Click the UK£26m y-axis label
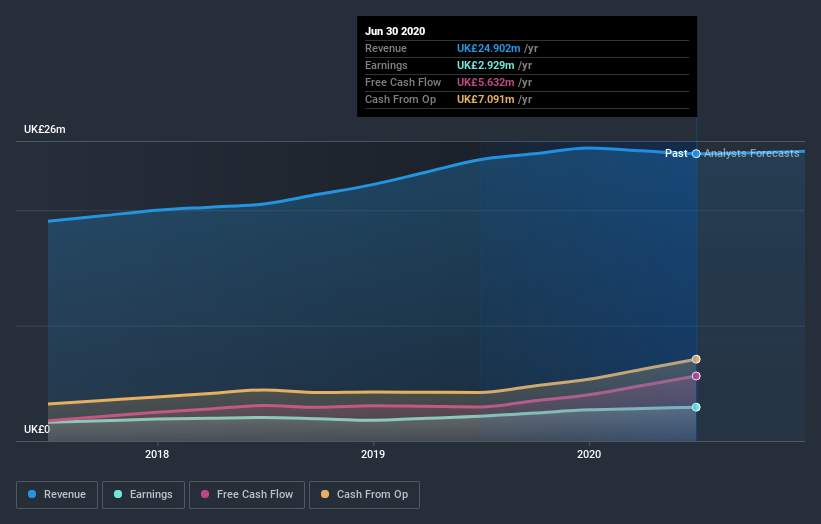The width and height of the screenshot is (821, 524). 45,129
